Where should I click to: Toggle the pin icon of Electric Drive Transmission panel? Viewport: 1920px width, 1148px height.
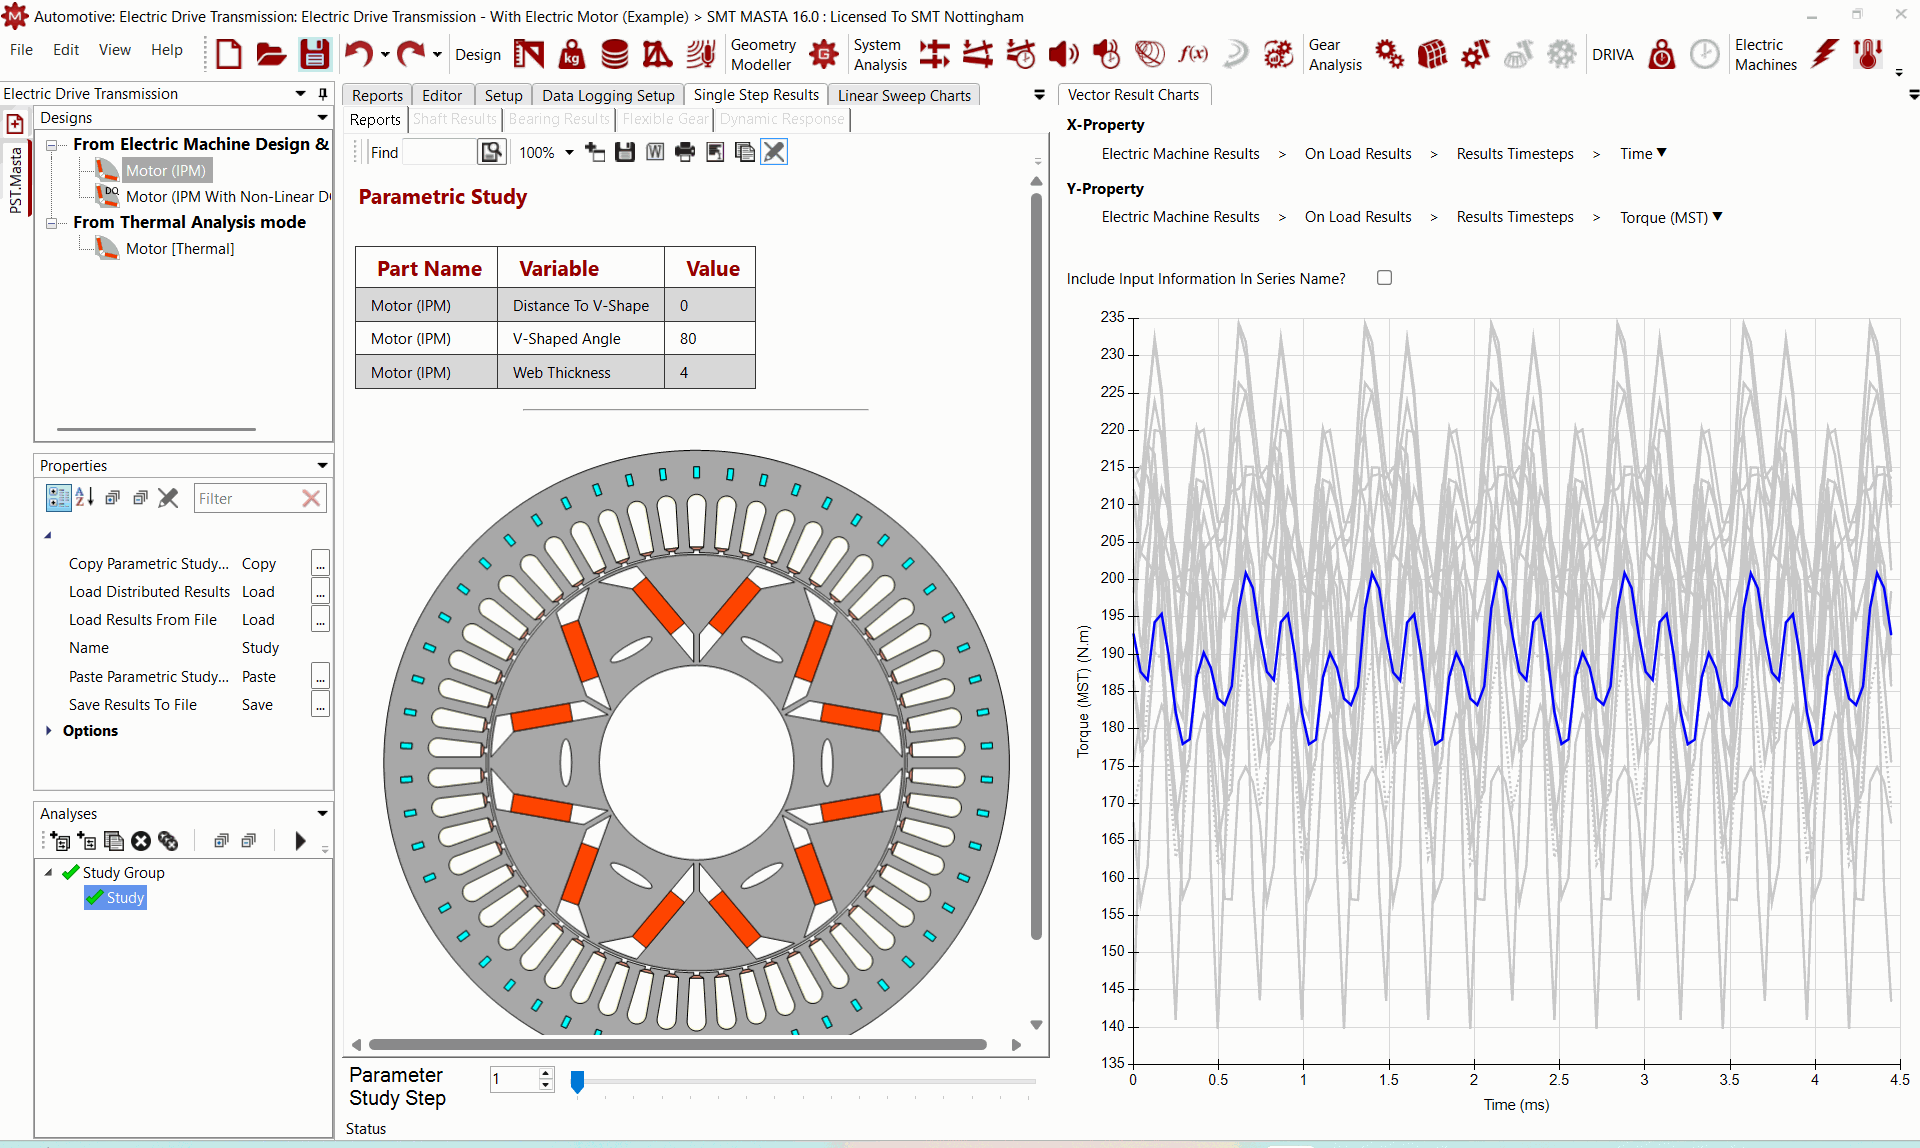pyautogui.click(x=322, y=93)
